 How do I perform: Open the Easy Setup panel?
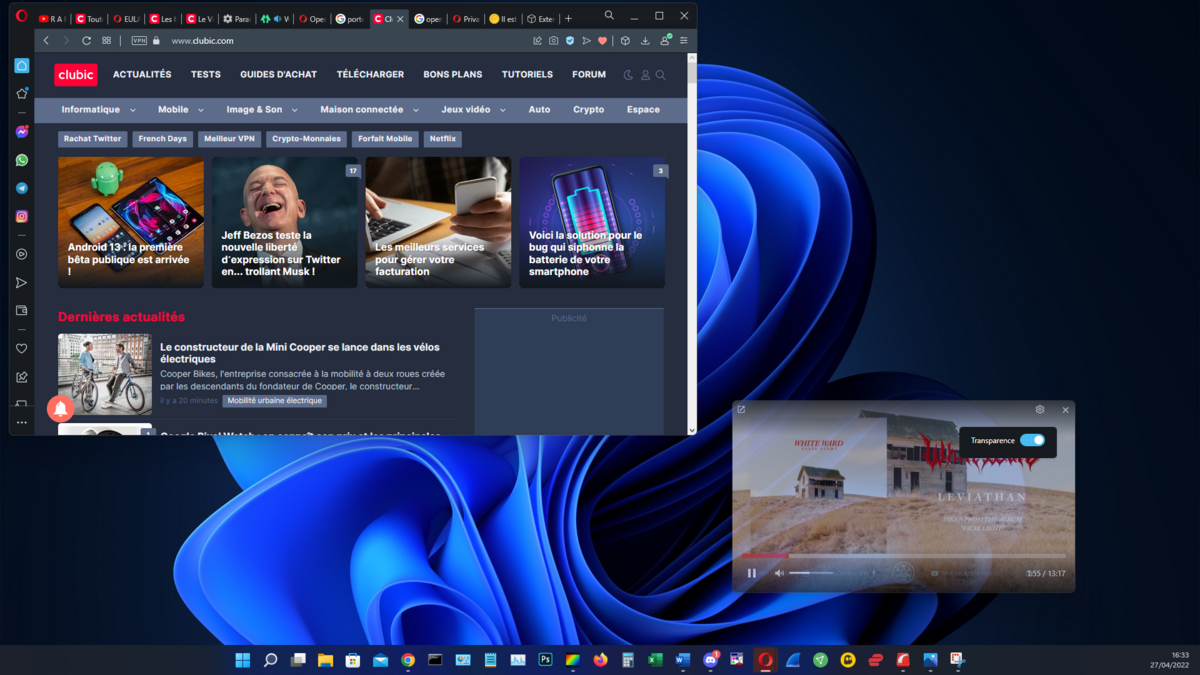click(684, 41)
